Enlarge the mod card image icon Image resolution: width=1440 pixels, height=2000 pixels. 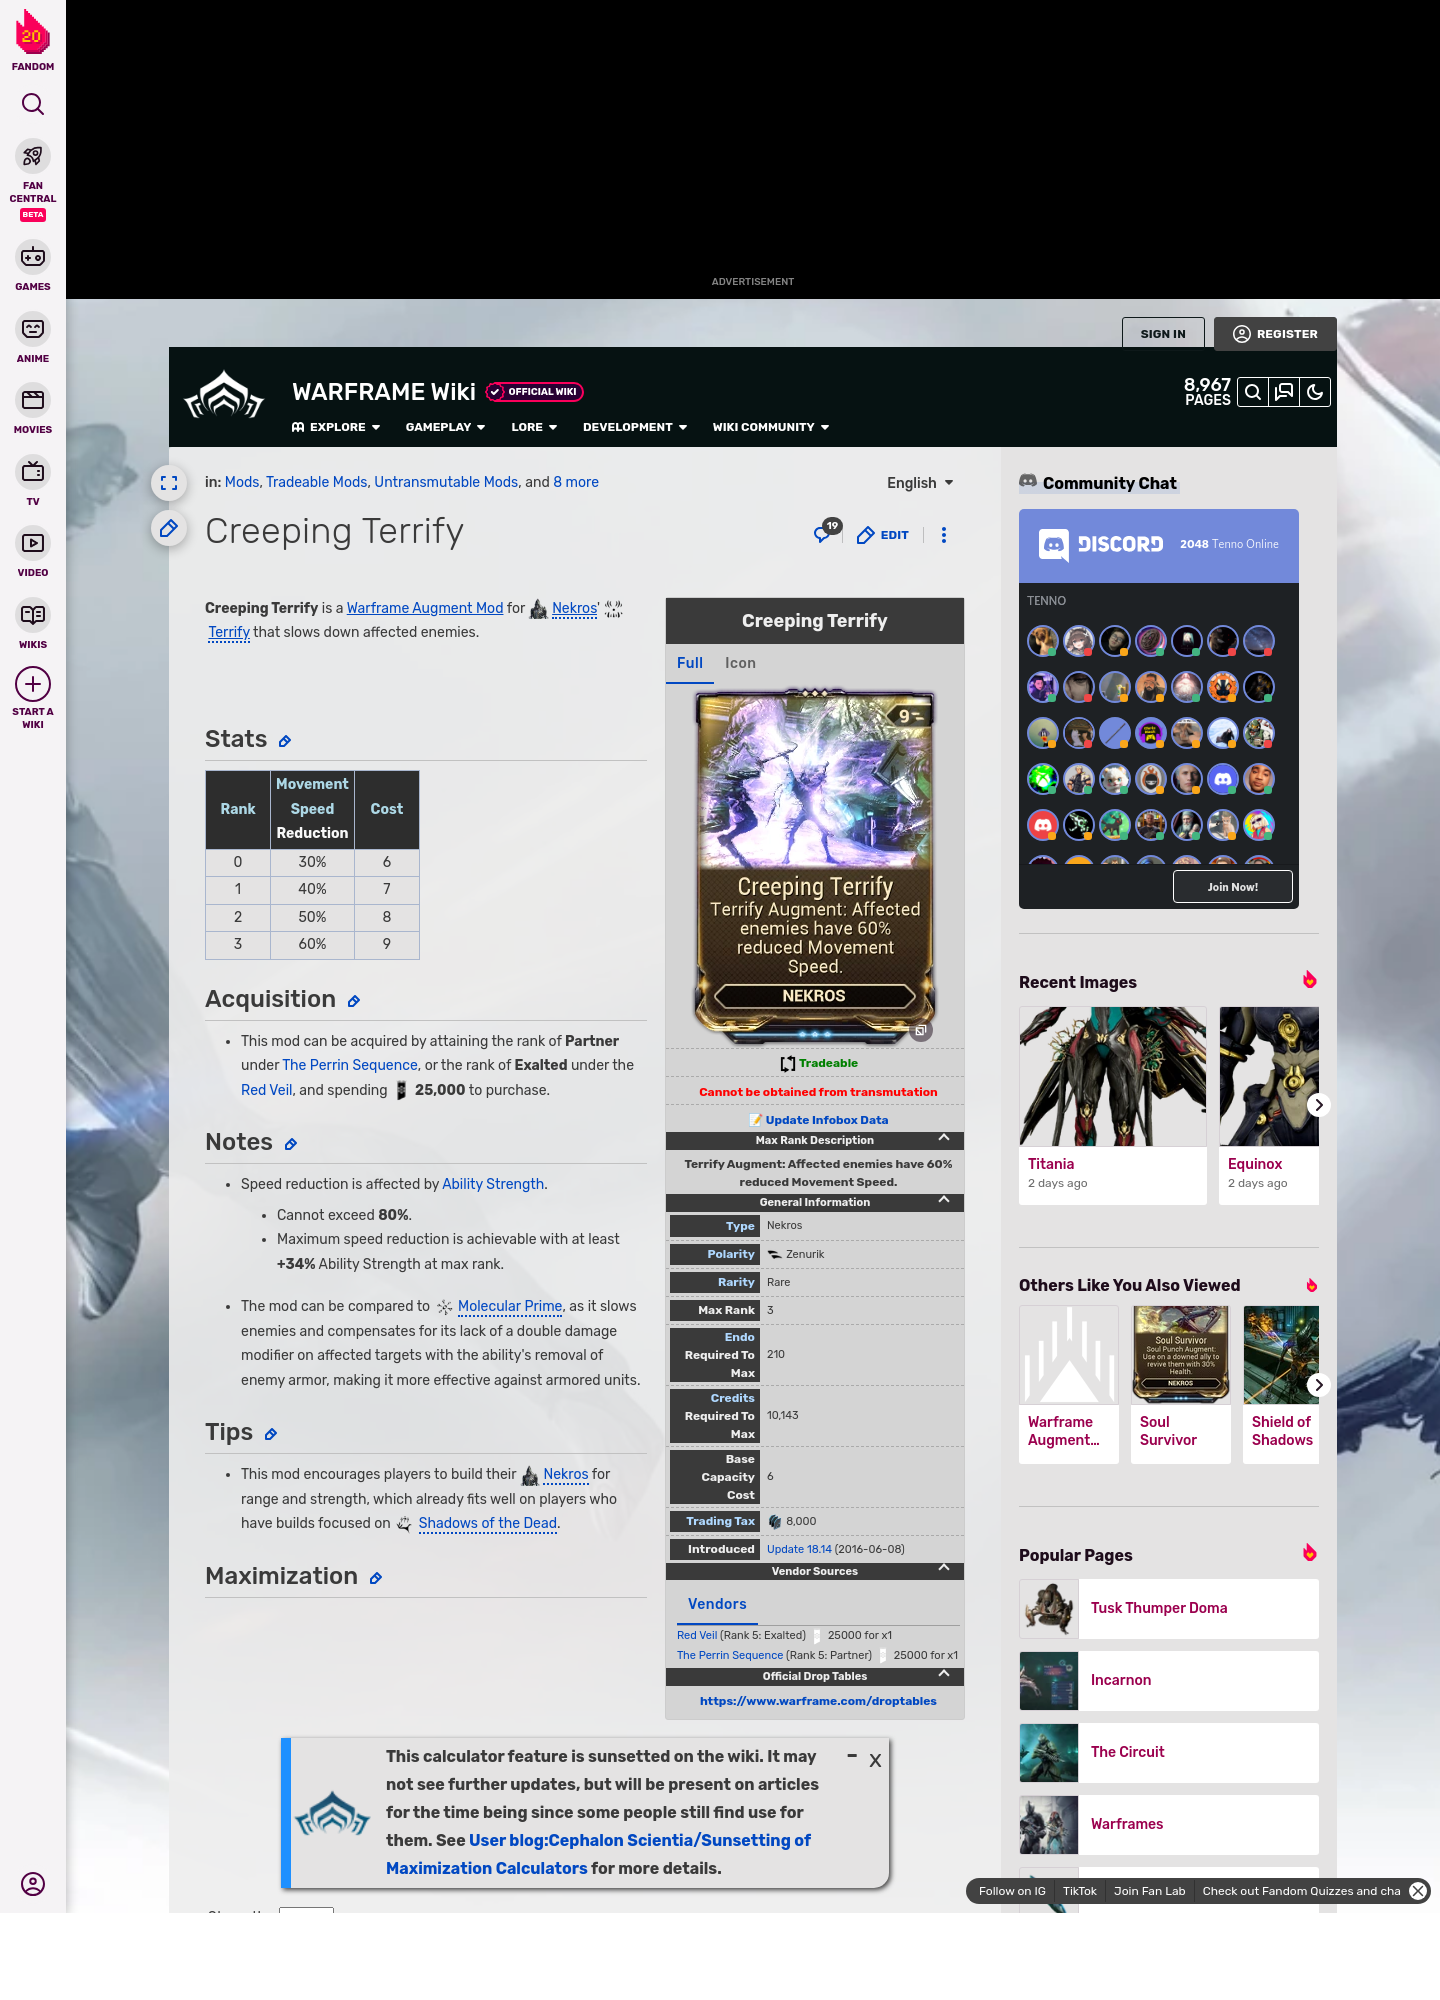pyautogui.click(x=921, y=1030)
